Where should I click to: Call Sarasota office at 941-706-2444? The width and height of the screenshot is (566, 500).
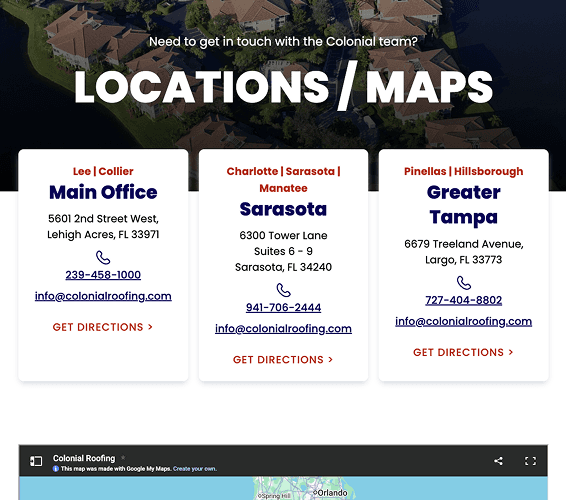[x=283, y=307]
